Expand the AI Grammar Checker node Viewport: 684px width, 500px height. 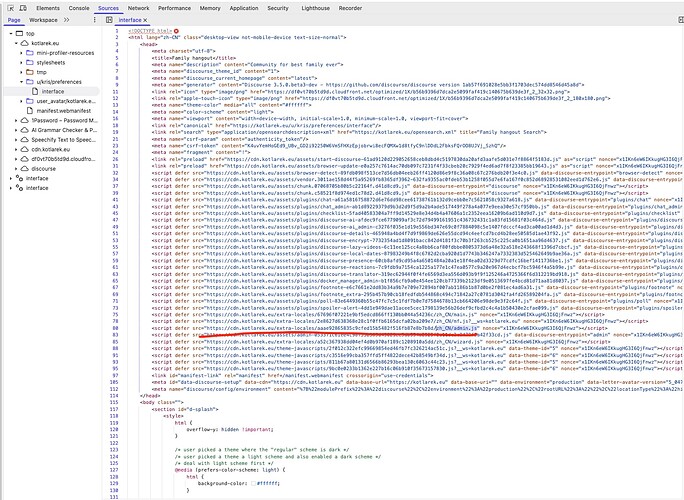[x=16, y=130]
